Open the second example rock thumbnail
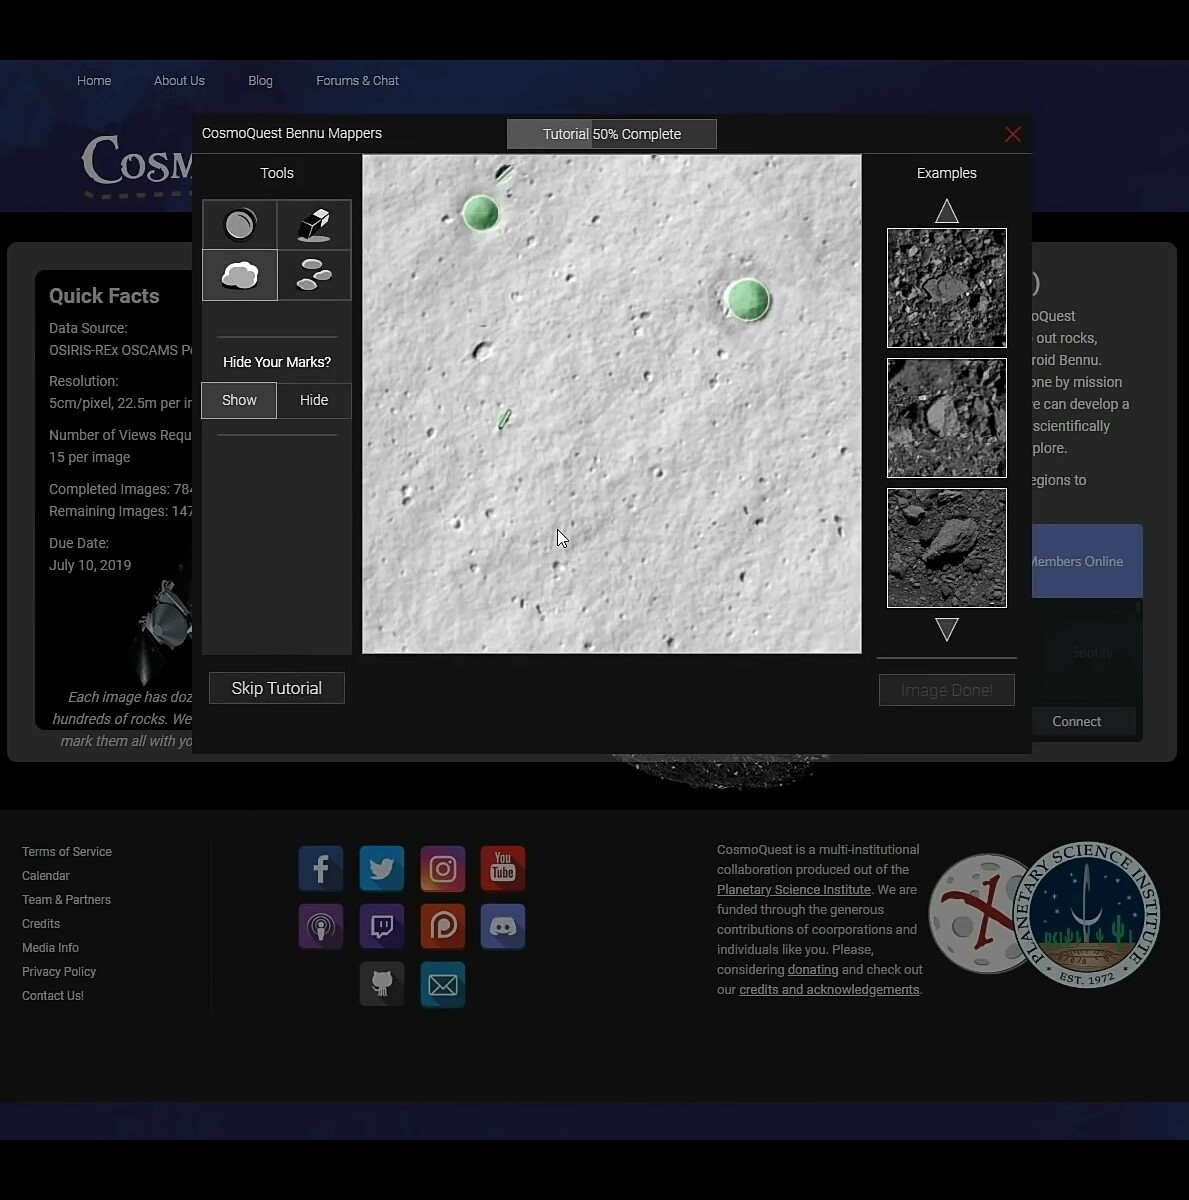Viewport: 1189px width, 1200px height. pyautogui.click(x=947, y=418)
